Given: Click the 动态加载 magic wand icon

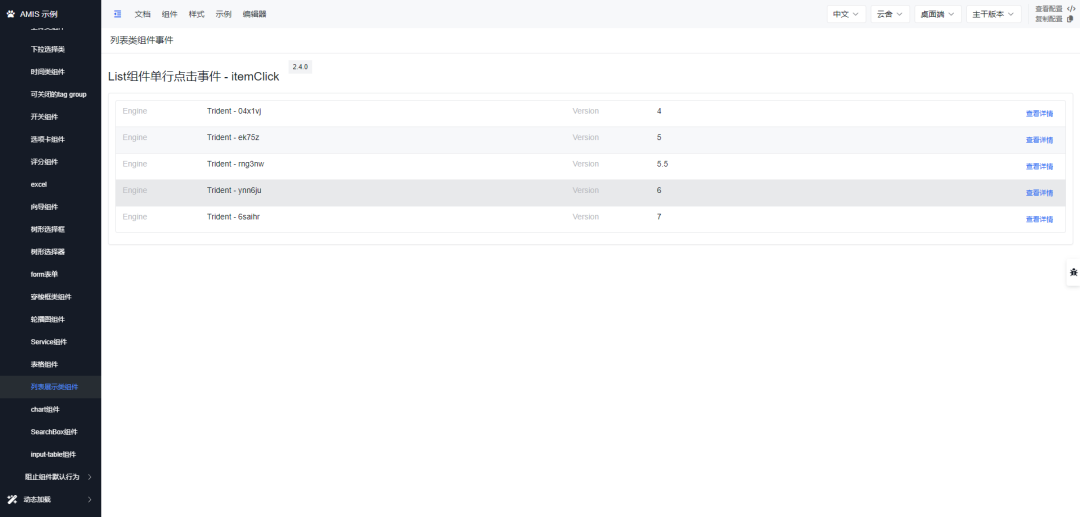Looking at the screenshot, I should pyautogui.click(x=12, y=499).
